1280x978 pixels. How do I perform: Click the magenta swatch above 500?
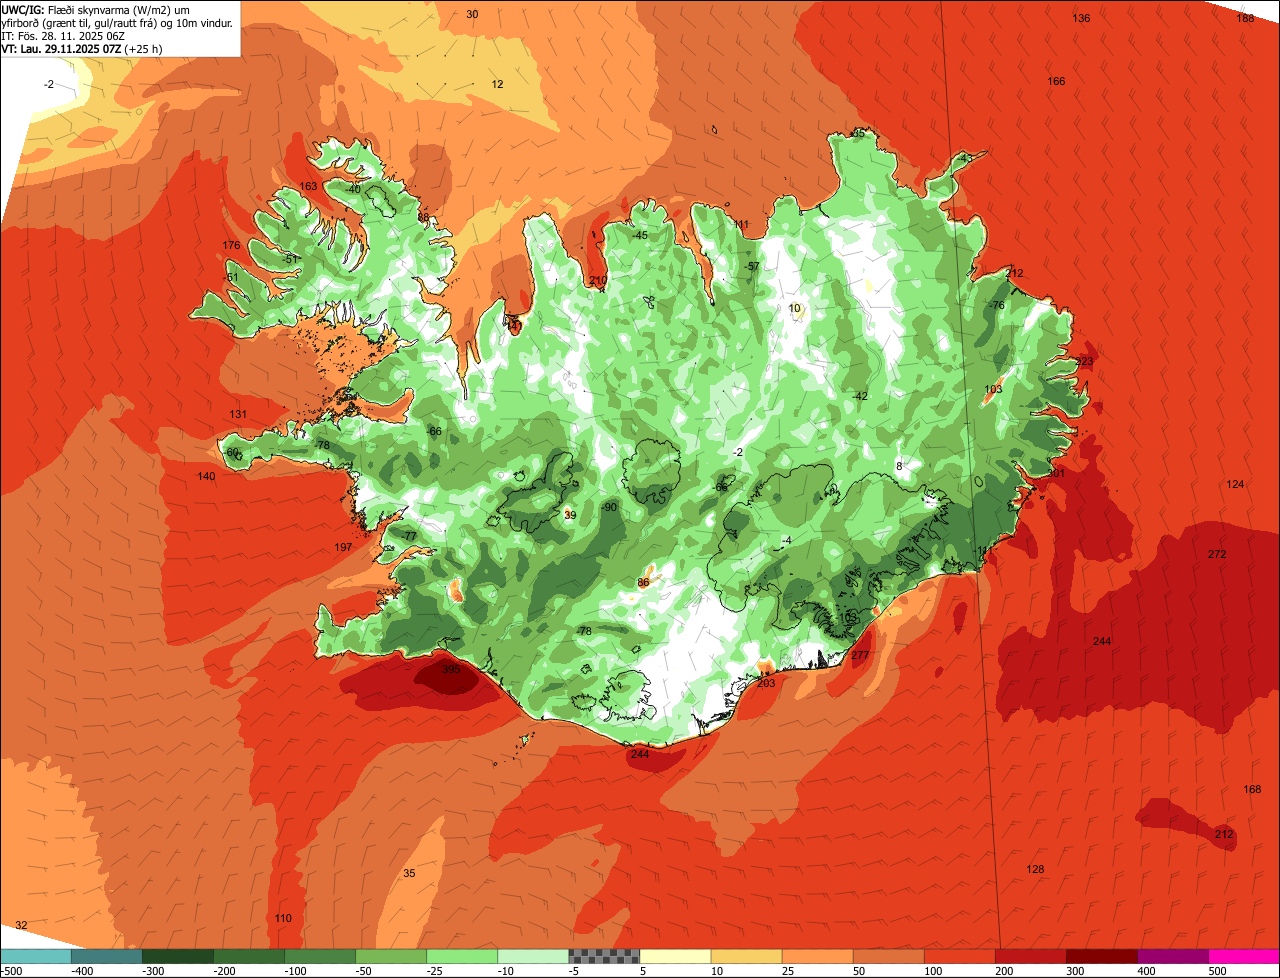pyautogui.click(x=1243, y=956)
